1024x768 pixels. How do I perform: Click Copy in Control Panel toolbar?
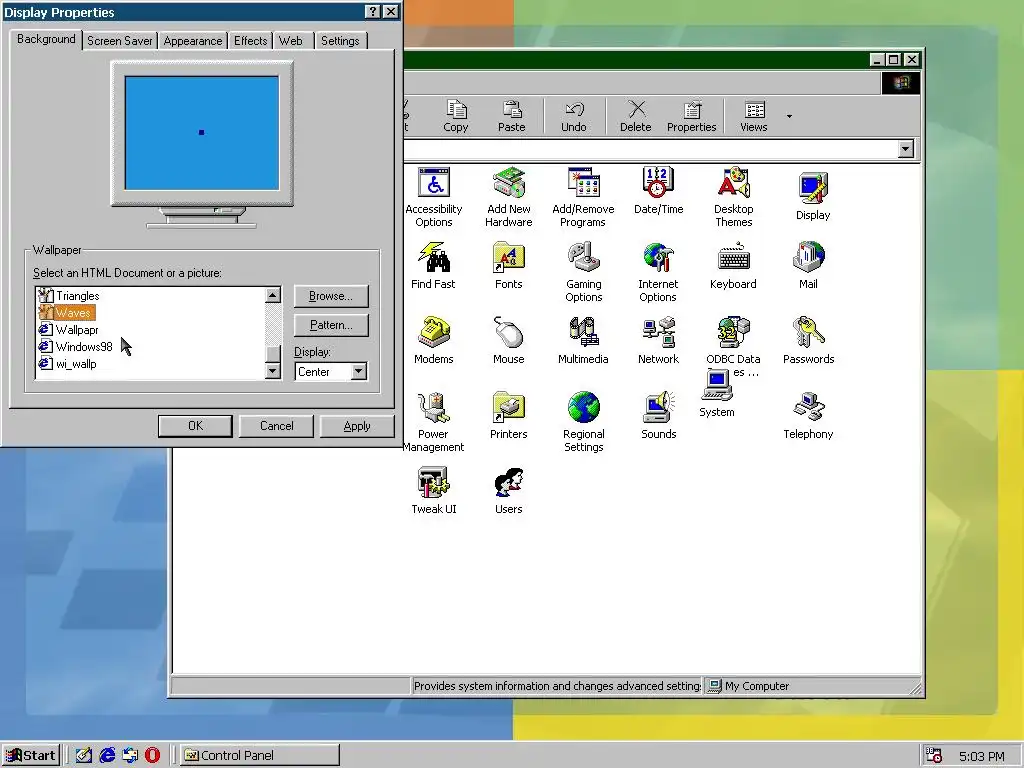coord(456,116)
